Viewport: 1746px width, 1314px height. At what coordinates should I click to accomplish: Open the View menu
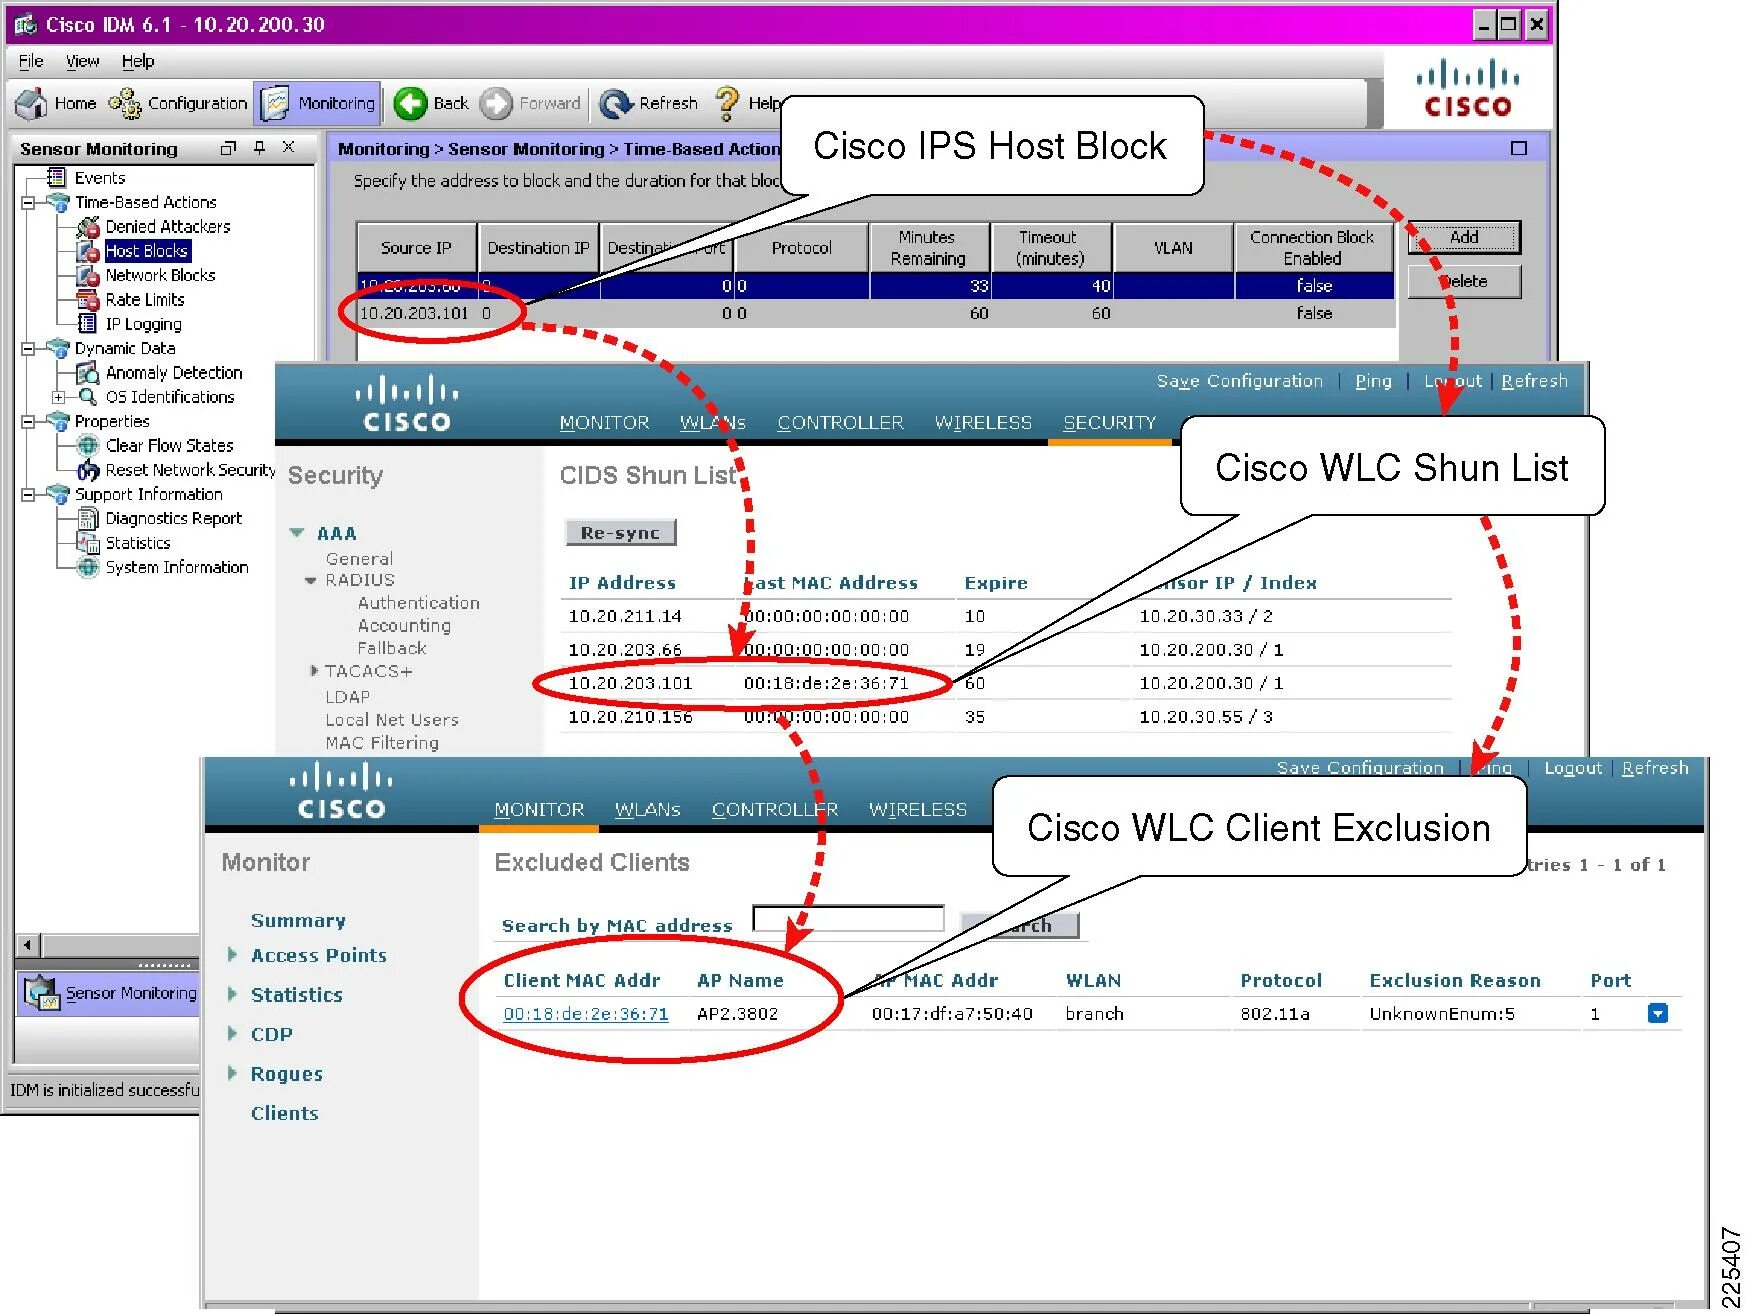[82, 61]
